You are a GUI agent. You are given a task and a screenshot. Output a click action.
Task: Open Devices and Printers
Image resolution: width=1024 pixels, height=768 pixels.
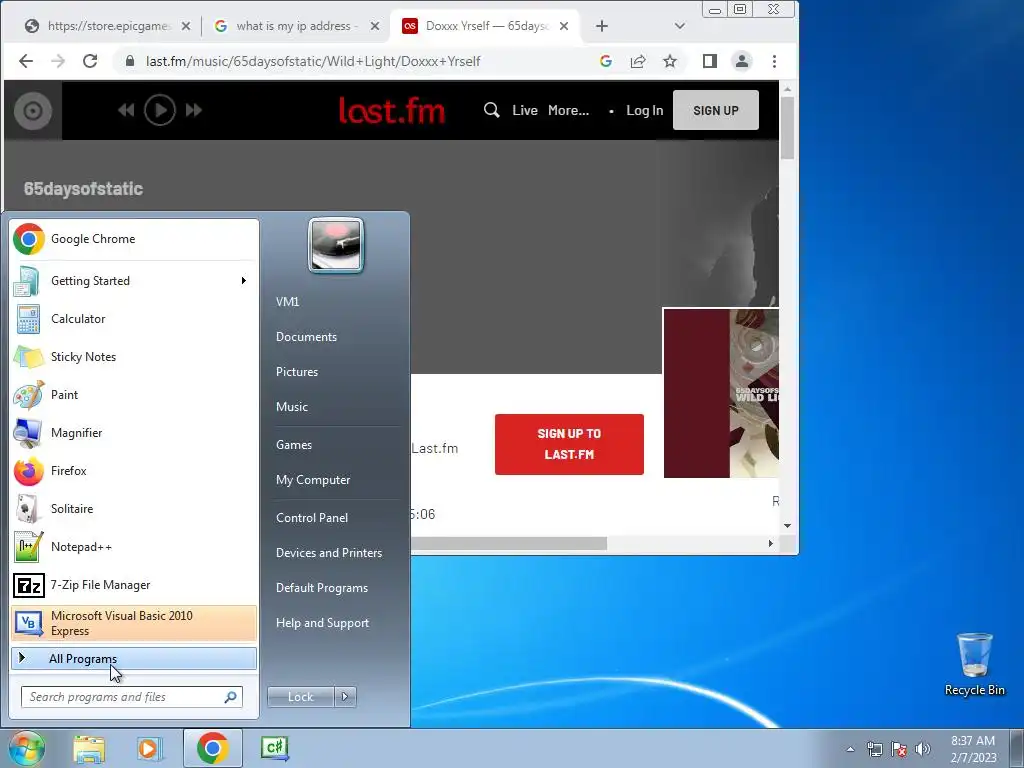click(329, 553)
